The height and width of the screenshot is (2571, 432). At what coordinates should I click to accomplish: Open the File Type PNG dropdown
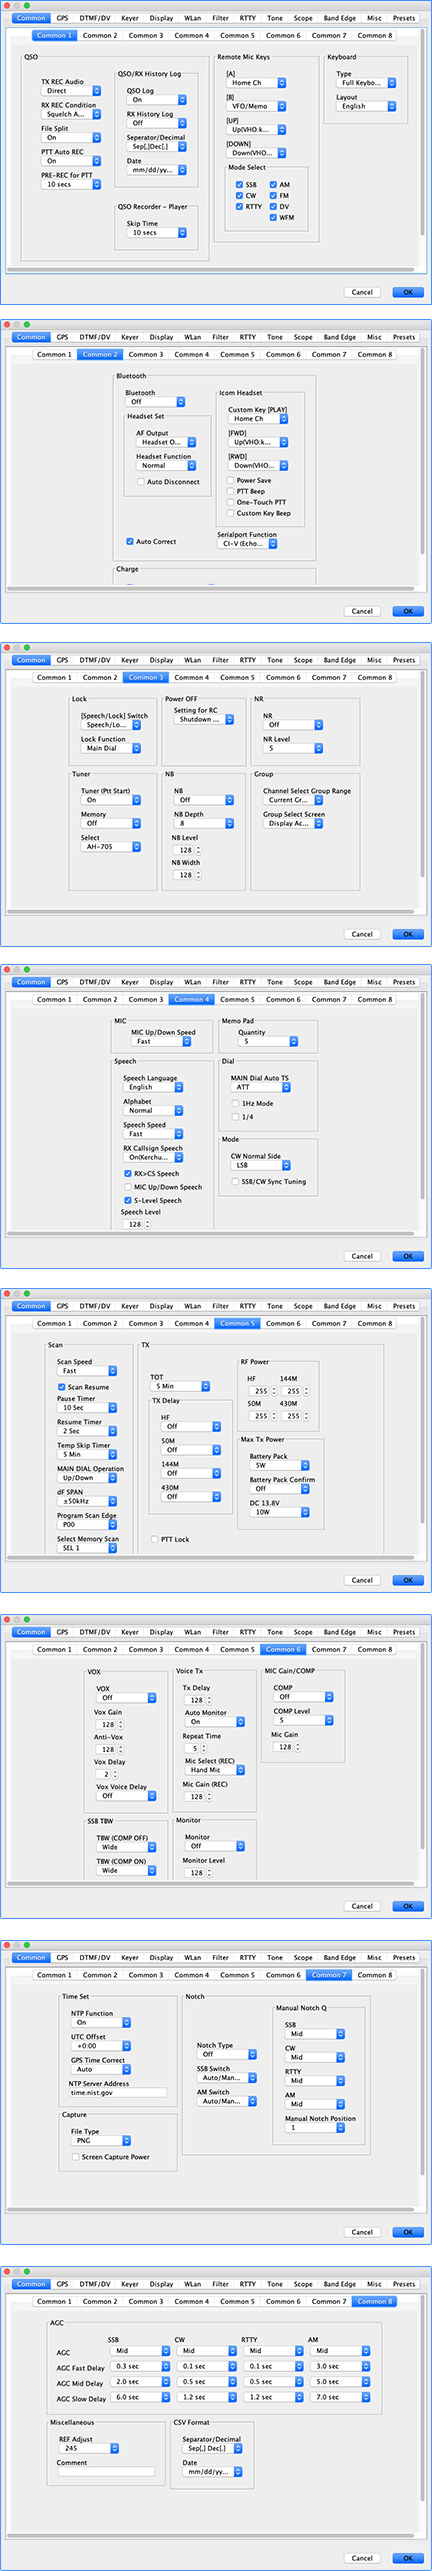click(101, 2141)
